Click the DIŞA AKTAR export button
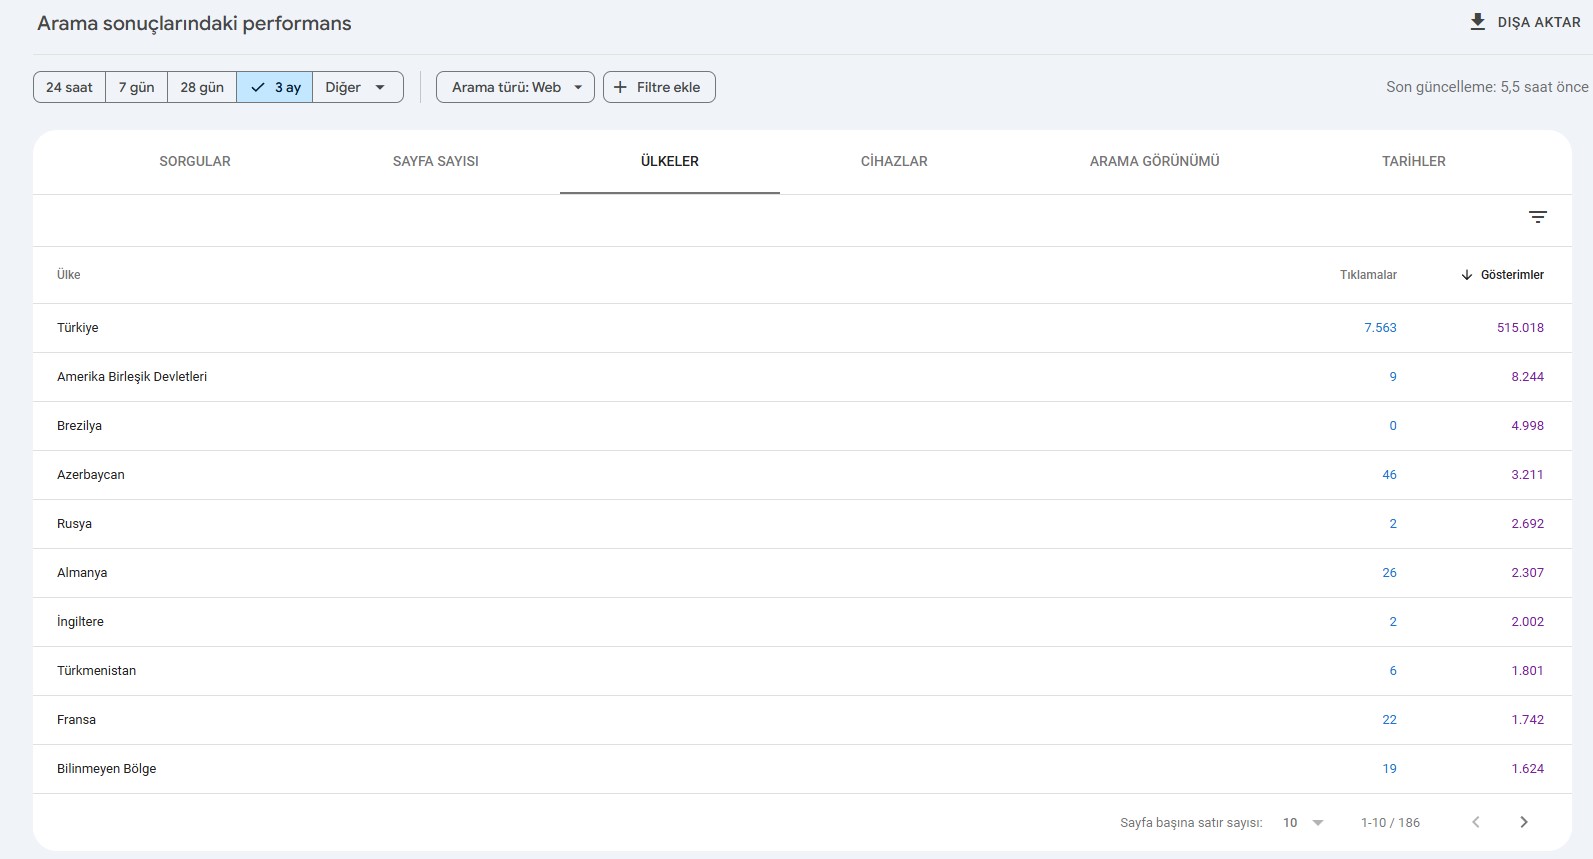Screen dimensions: 1593x859 [1525, 22]
